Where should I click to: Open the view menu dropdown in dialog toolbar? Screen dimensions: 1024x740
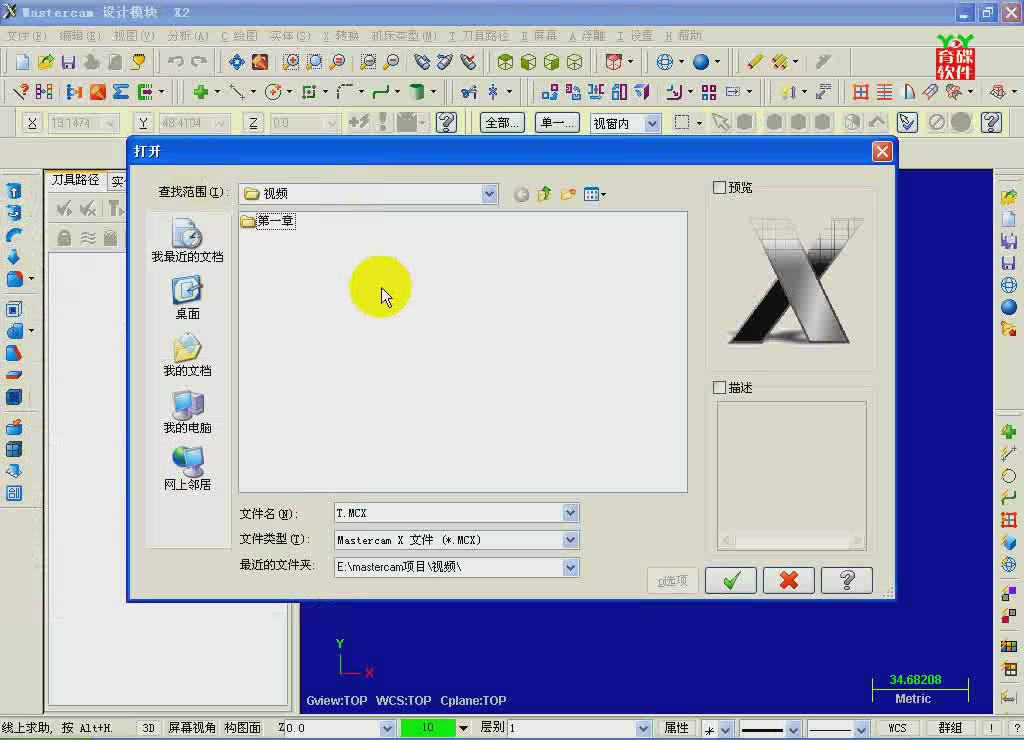(595, 194)
